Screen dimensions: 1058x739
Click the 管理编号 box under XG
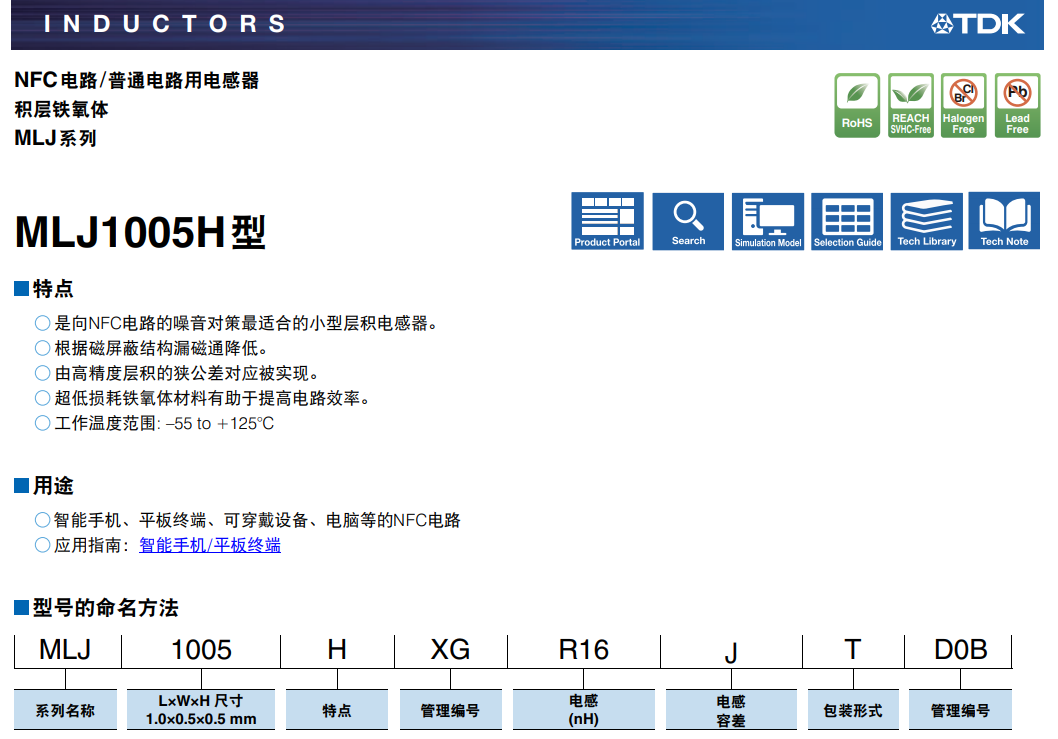pyautogui.click(x=450, y=710)
